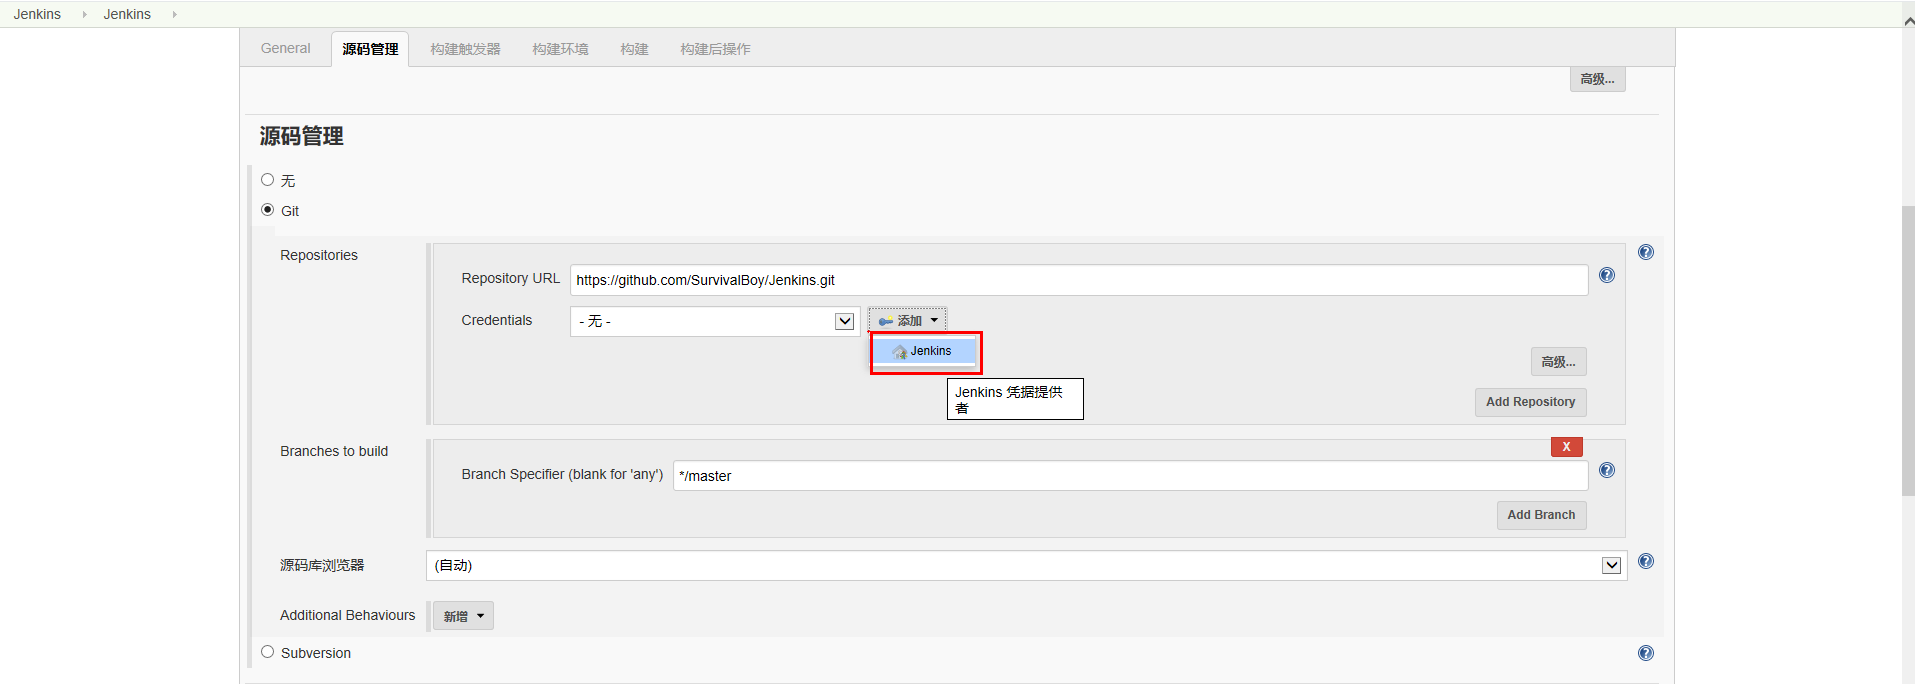Switch to the 构建触发器 tab
Screen dimensions: 1915x684
[x=465, y=49]
